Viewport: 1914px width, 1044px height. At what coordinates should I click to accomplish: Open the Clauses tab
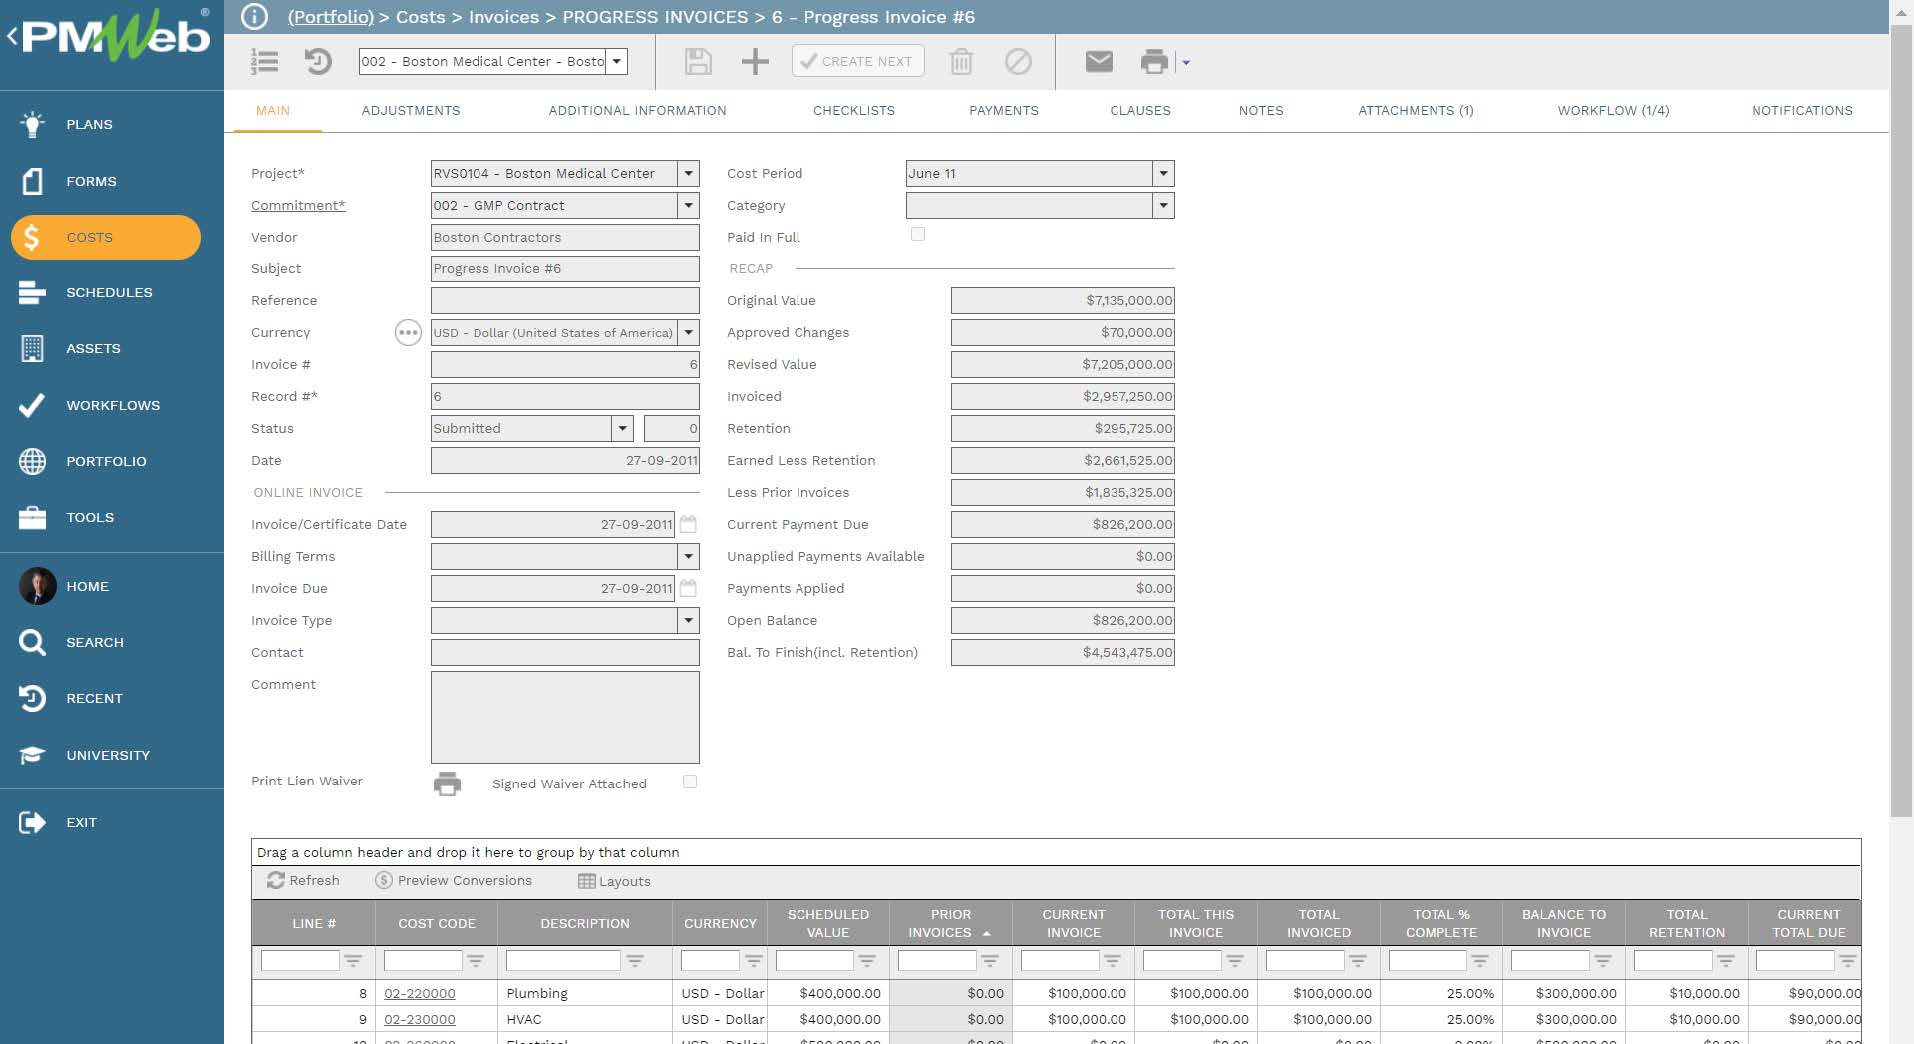click(x=1140, y=110)
